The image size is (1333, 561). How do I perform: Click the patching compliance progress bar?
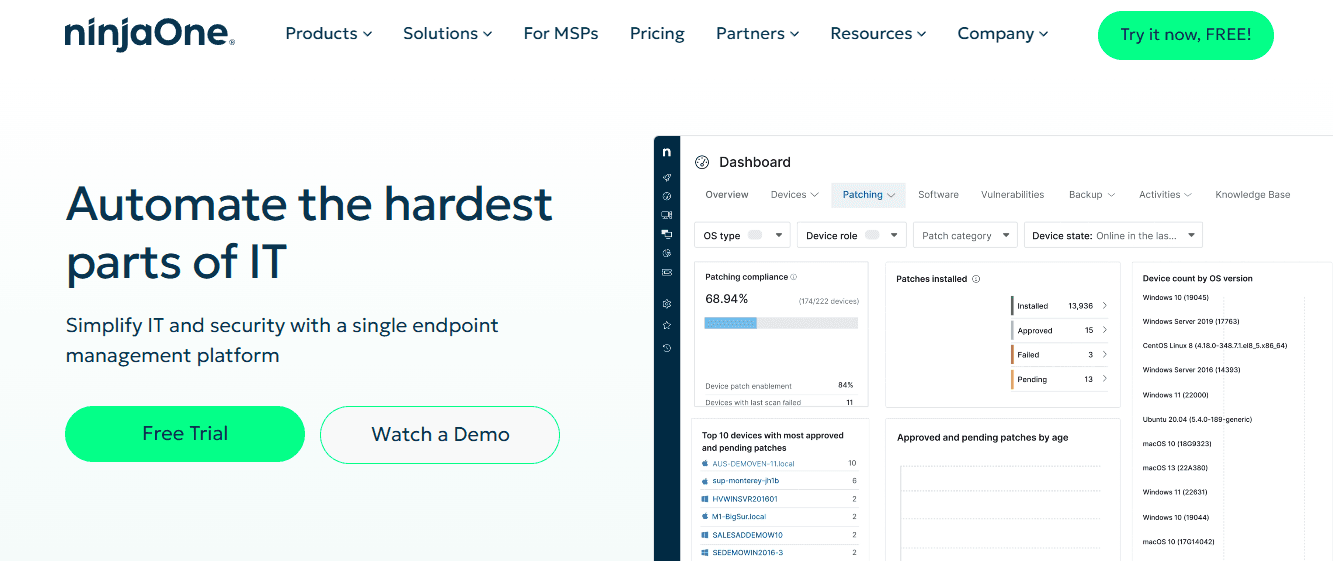(781, 323)
